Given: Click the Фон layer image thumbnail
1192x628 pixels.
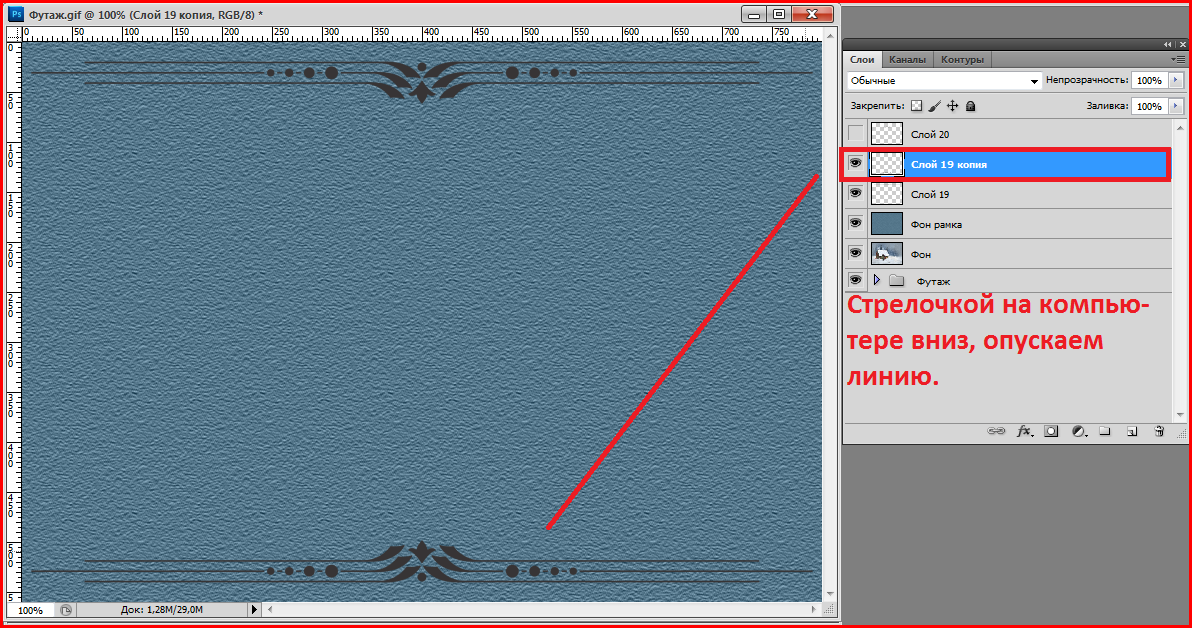Looking at the screenshot, I should [886, 252].
